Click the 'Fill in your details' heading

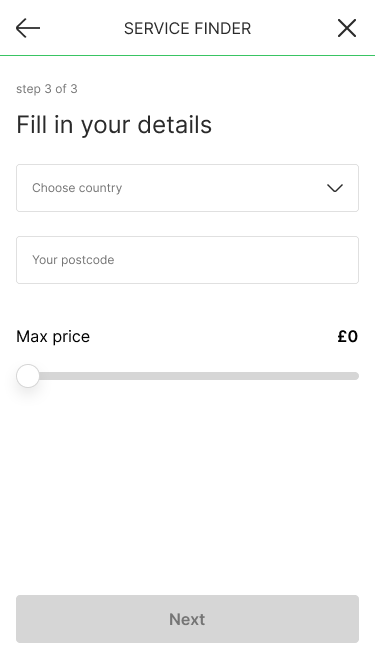[x=114, y=125]
